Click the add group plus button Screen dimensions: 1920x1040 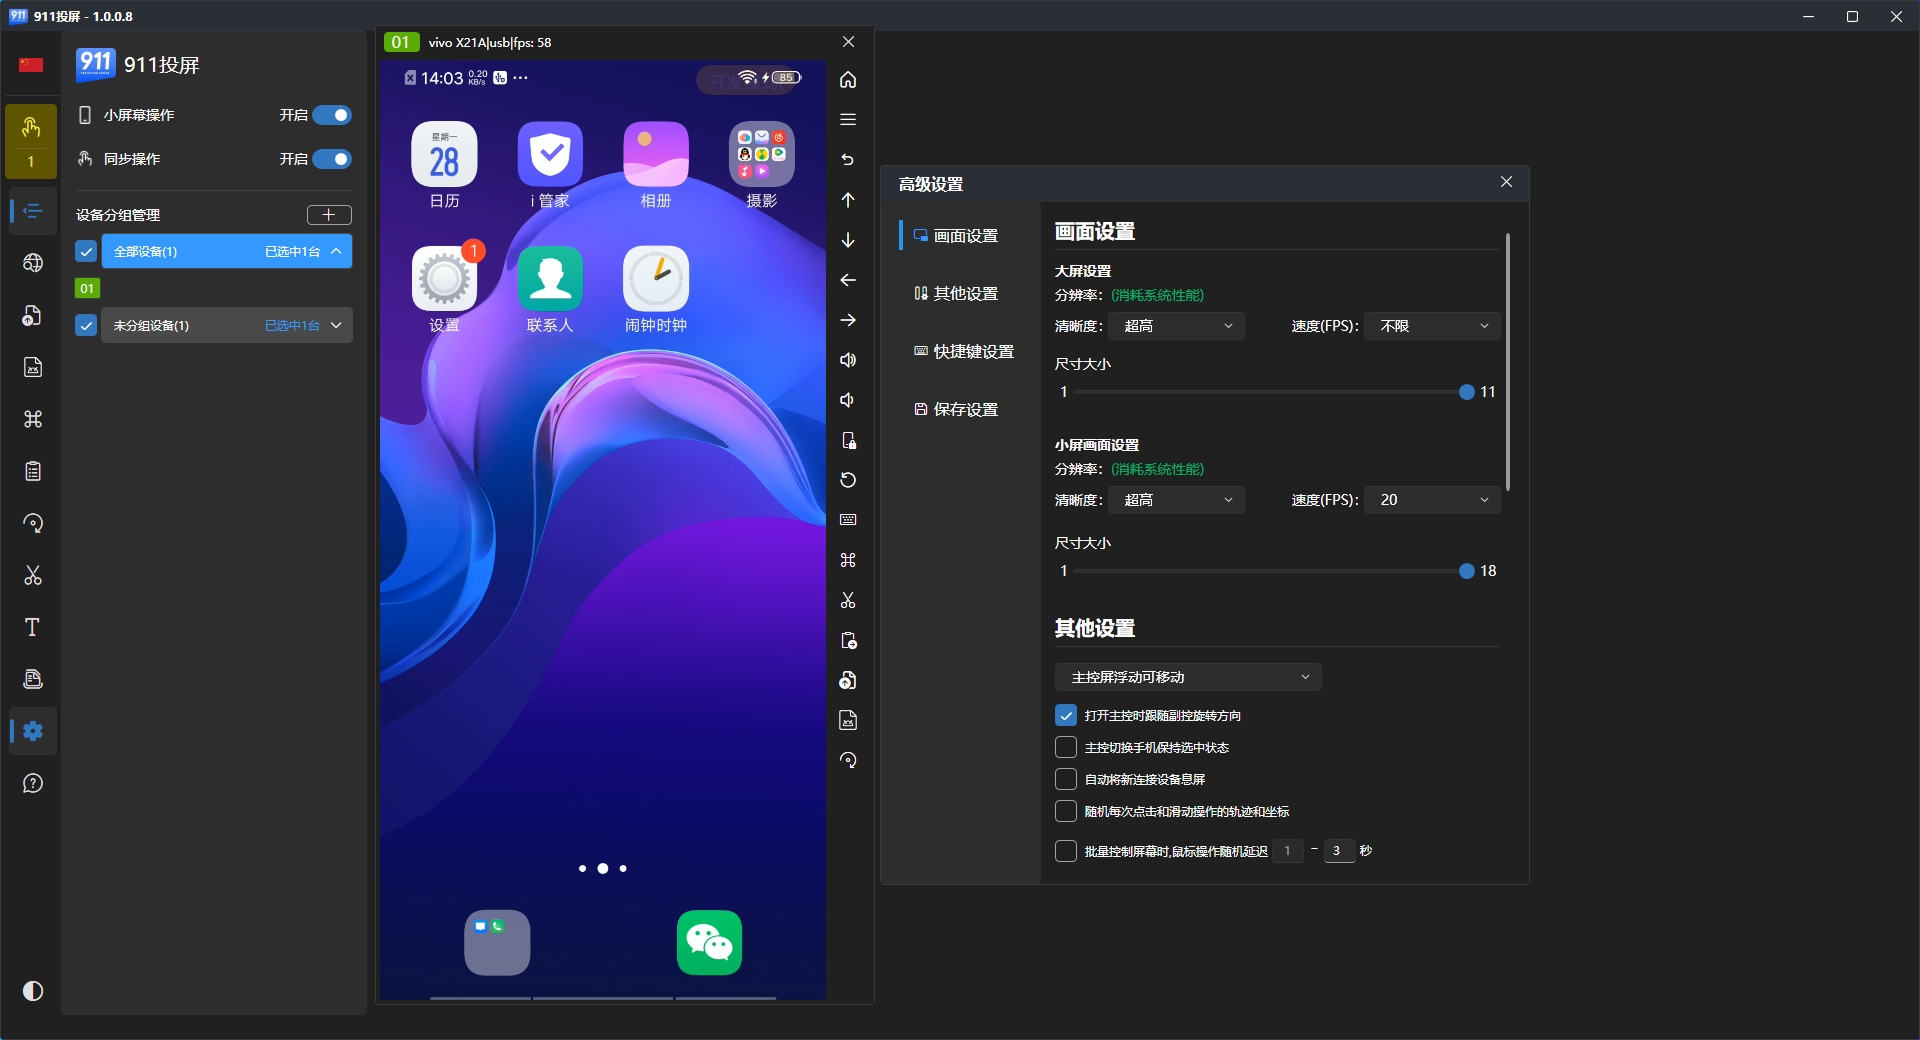pos(329,215)
